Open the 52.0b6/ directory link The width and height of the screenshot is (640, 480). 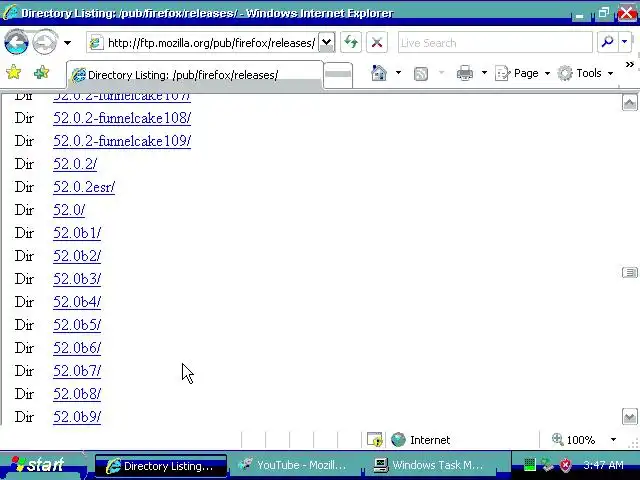pos(77,348)
